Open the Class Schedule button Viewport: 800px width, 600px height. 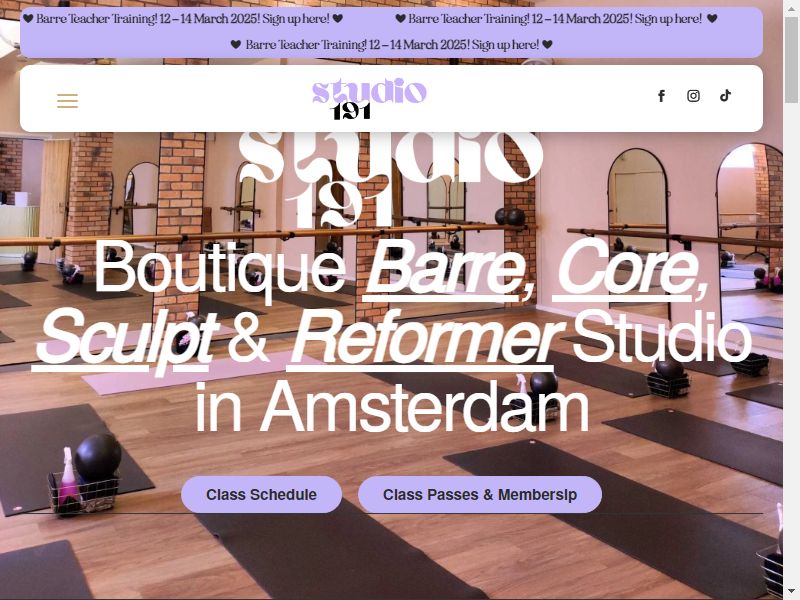261,494
